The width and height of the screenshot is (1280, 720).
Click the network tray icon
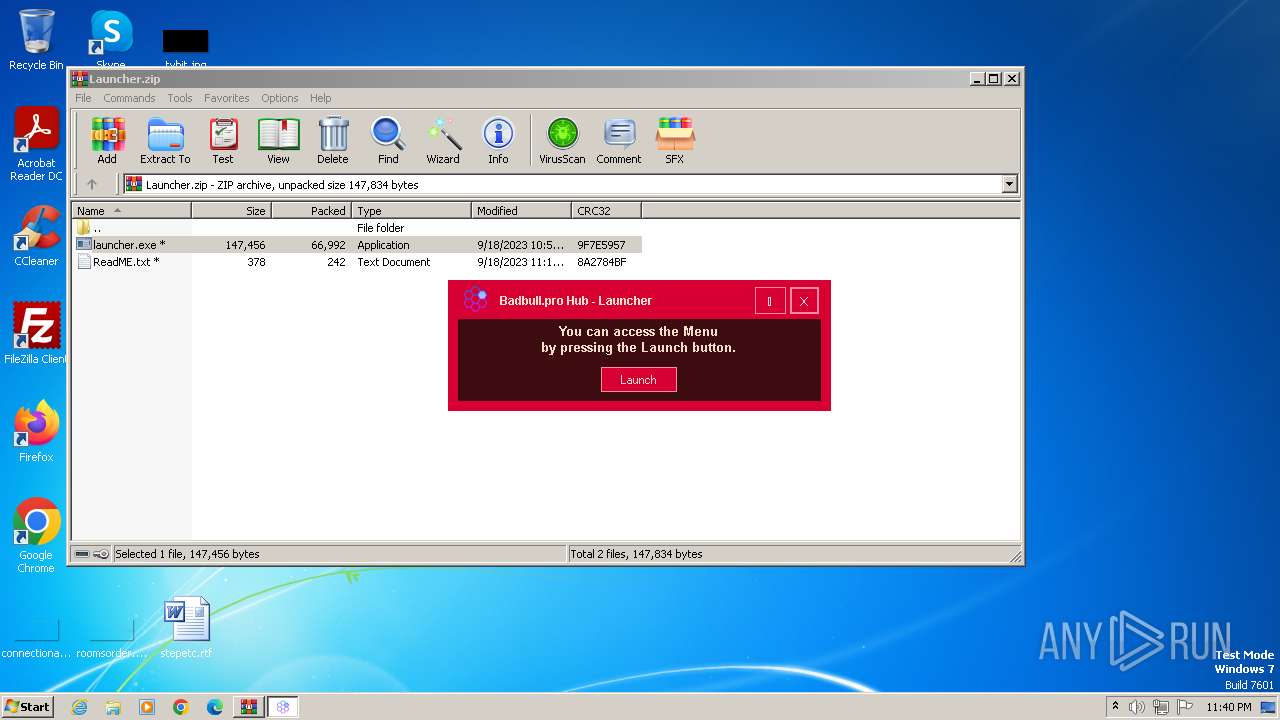pyautogui.click(x=1161, y=707)
